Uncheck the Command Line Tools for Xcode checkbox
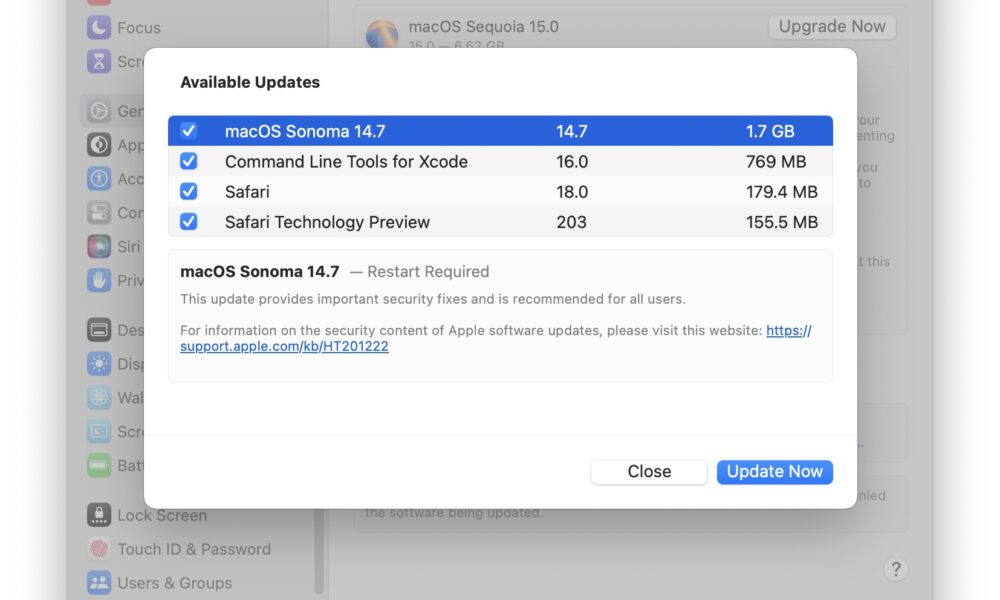This screenshot has height=600, width=1000. pyautogui.click(x=188, y=161)
